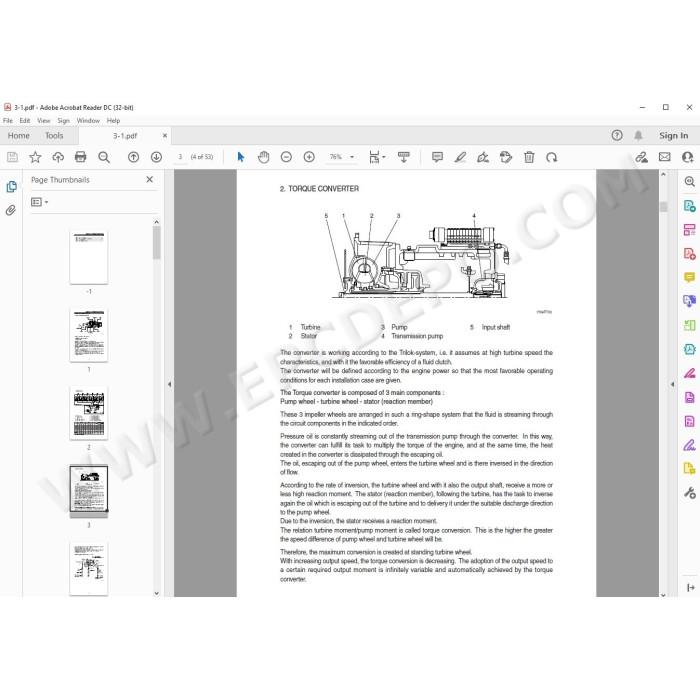This screenshot has width=700, height=700.
Task: Click the page number input field
Action: pyautogui.click(x=180, y=157)
